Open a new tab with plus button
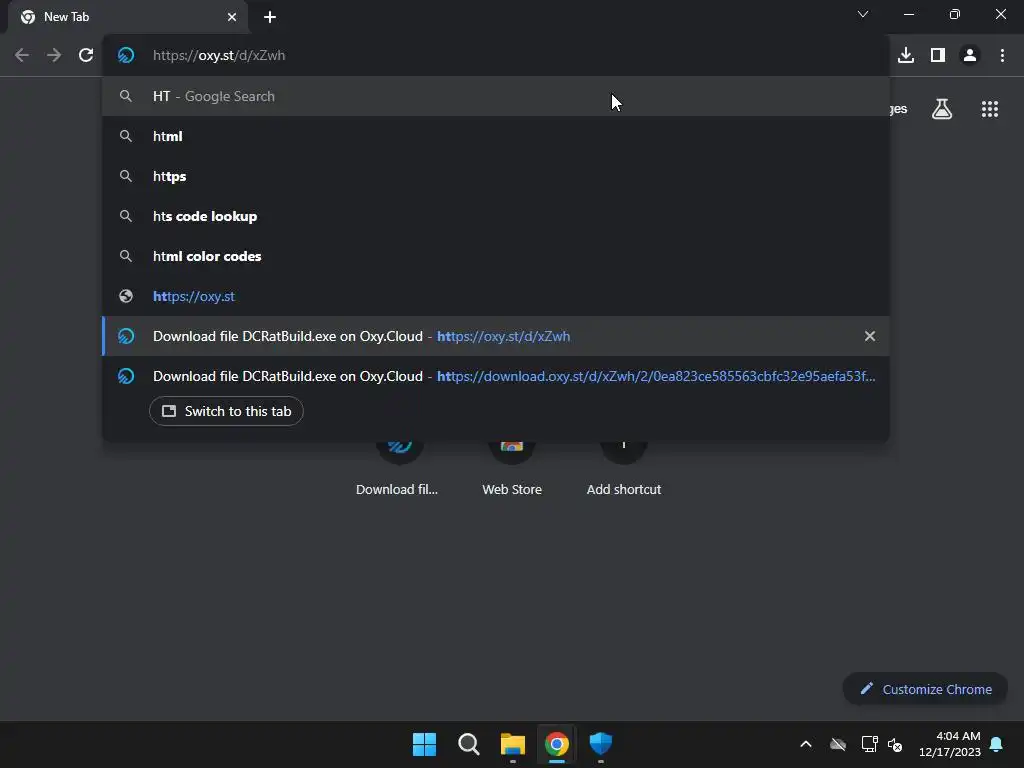The image size is (1024, 768). point(270,17)
